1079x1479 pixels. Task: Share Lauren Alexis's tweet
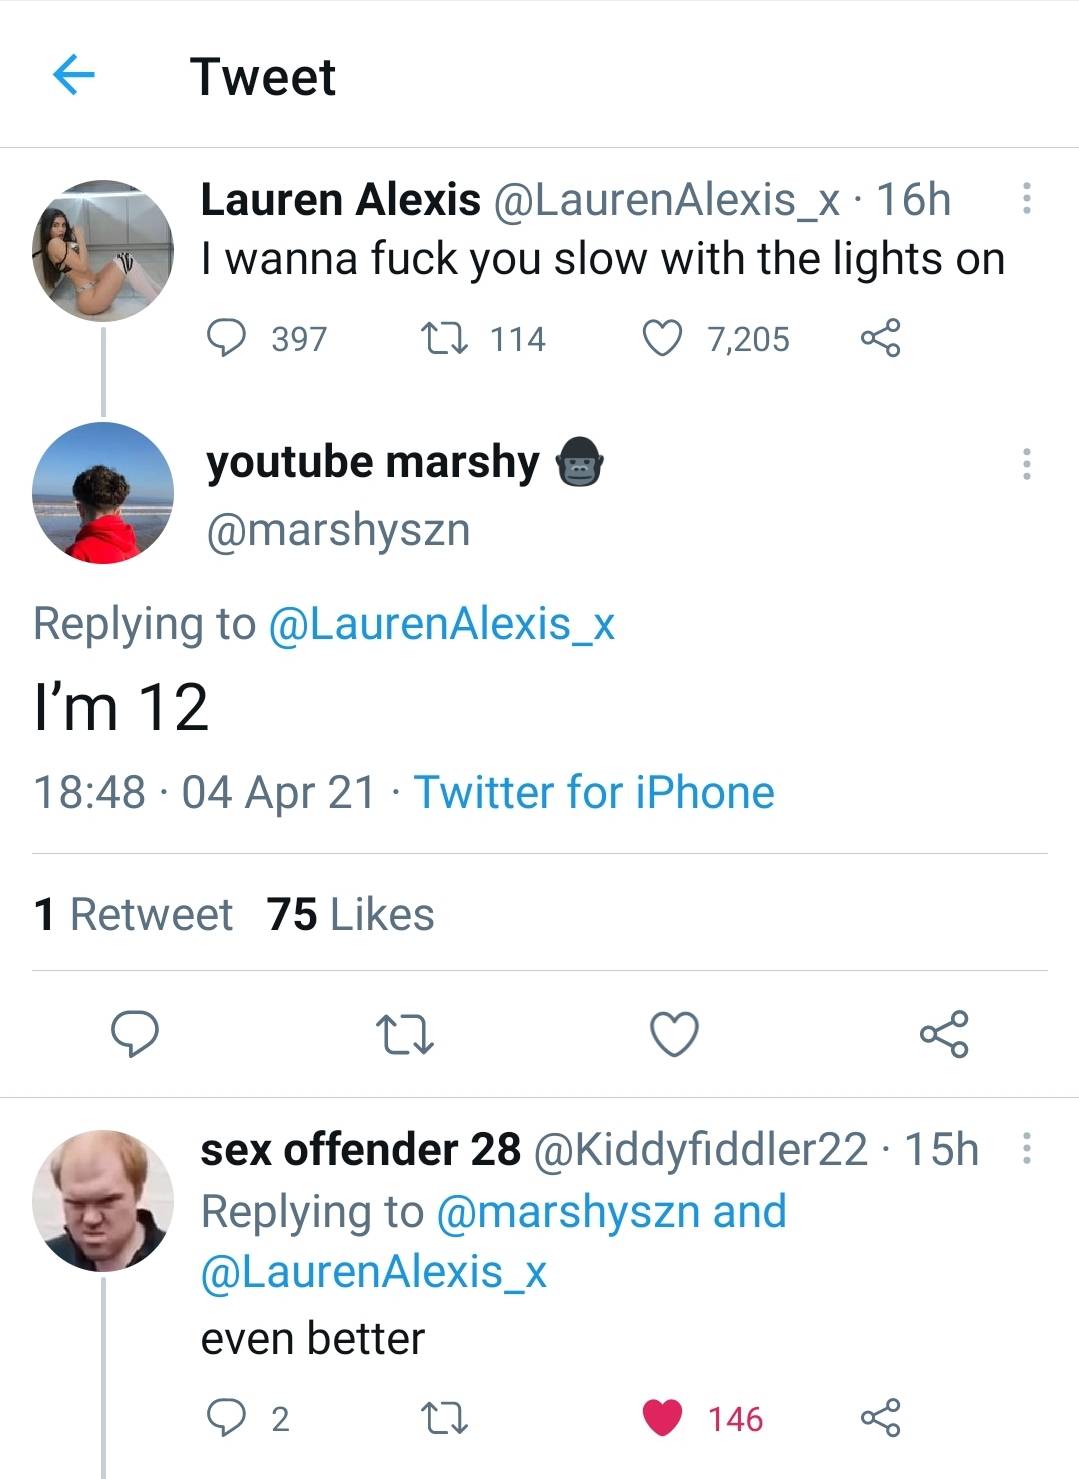click(880, 338)
